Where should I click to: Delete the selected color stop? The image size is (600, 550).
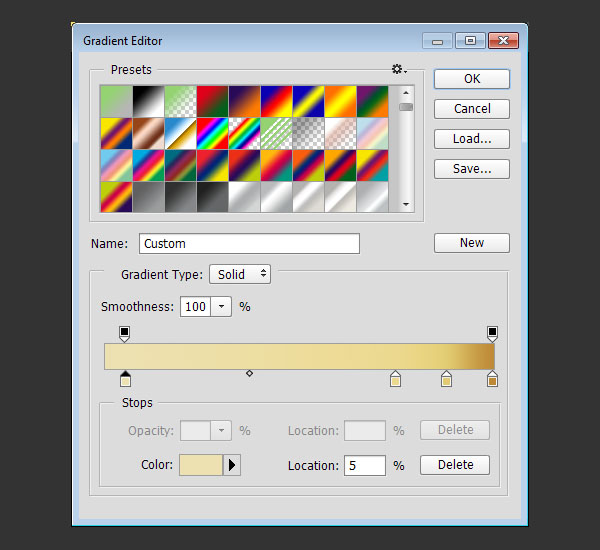pos(455,465)
